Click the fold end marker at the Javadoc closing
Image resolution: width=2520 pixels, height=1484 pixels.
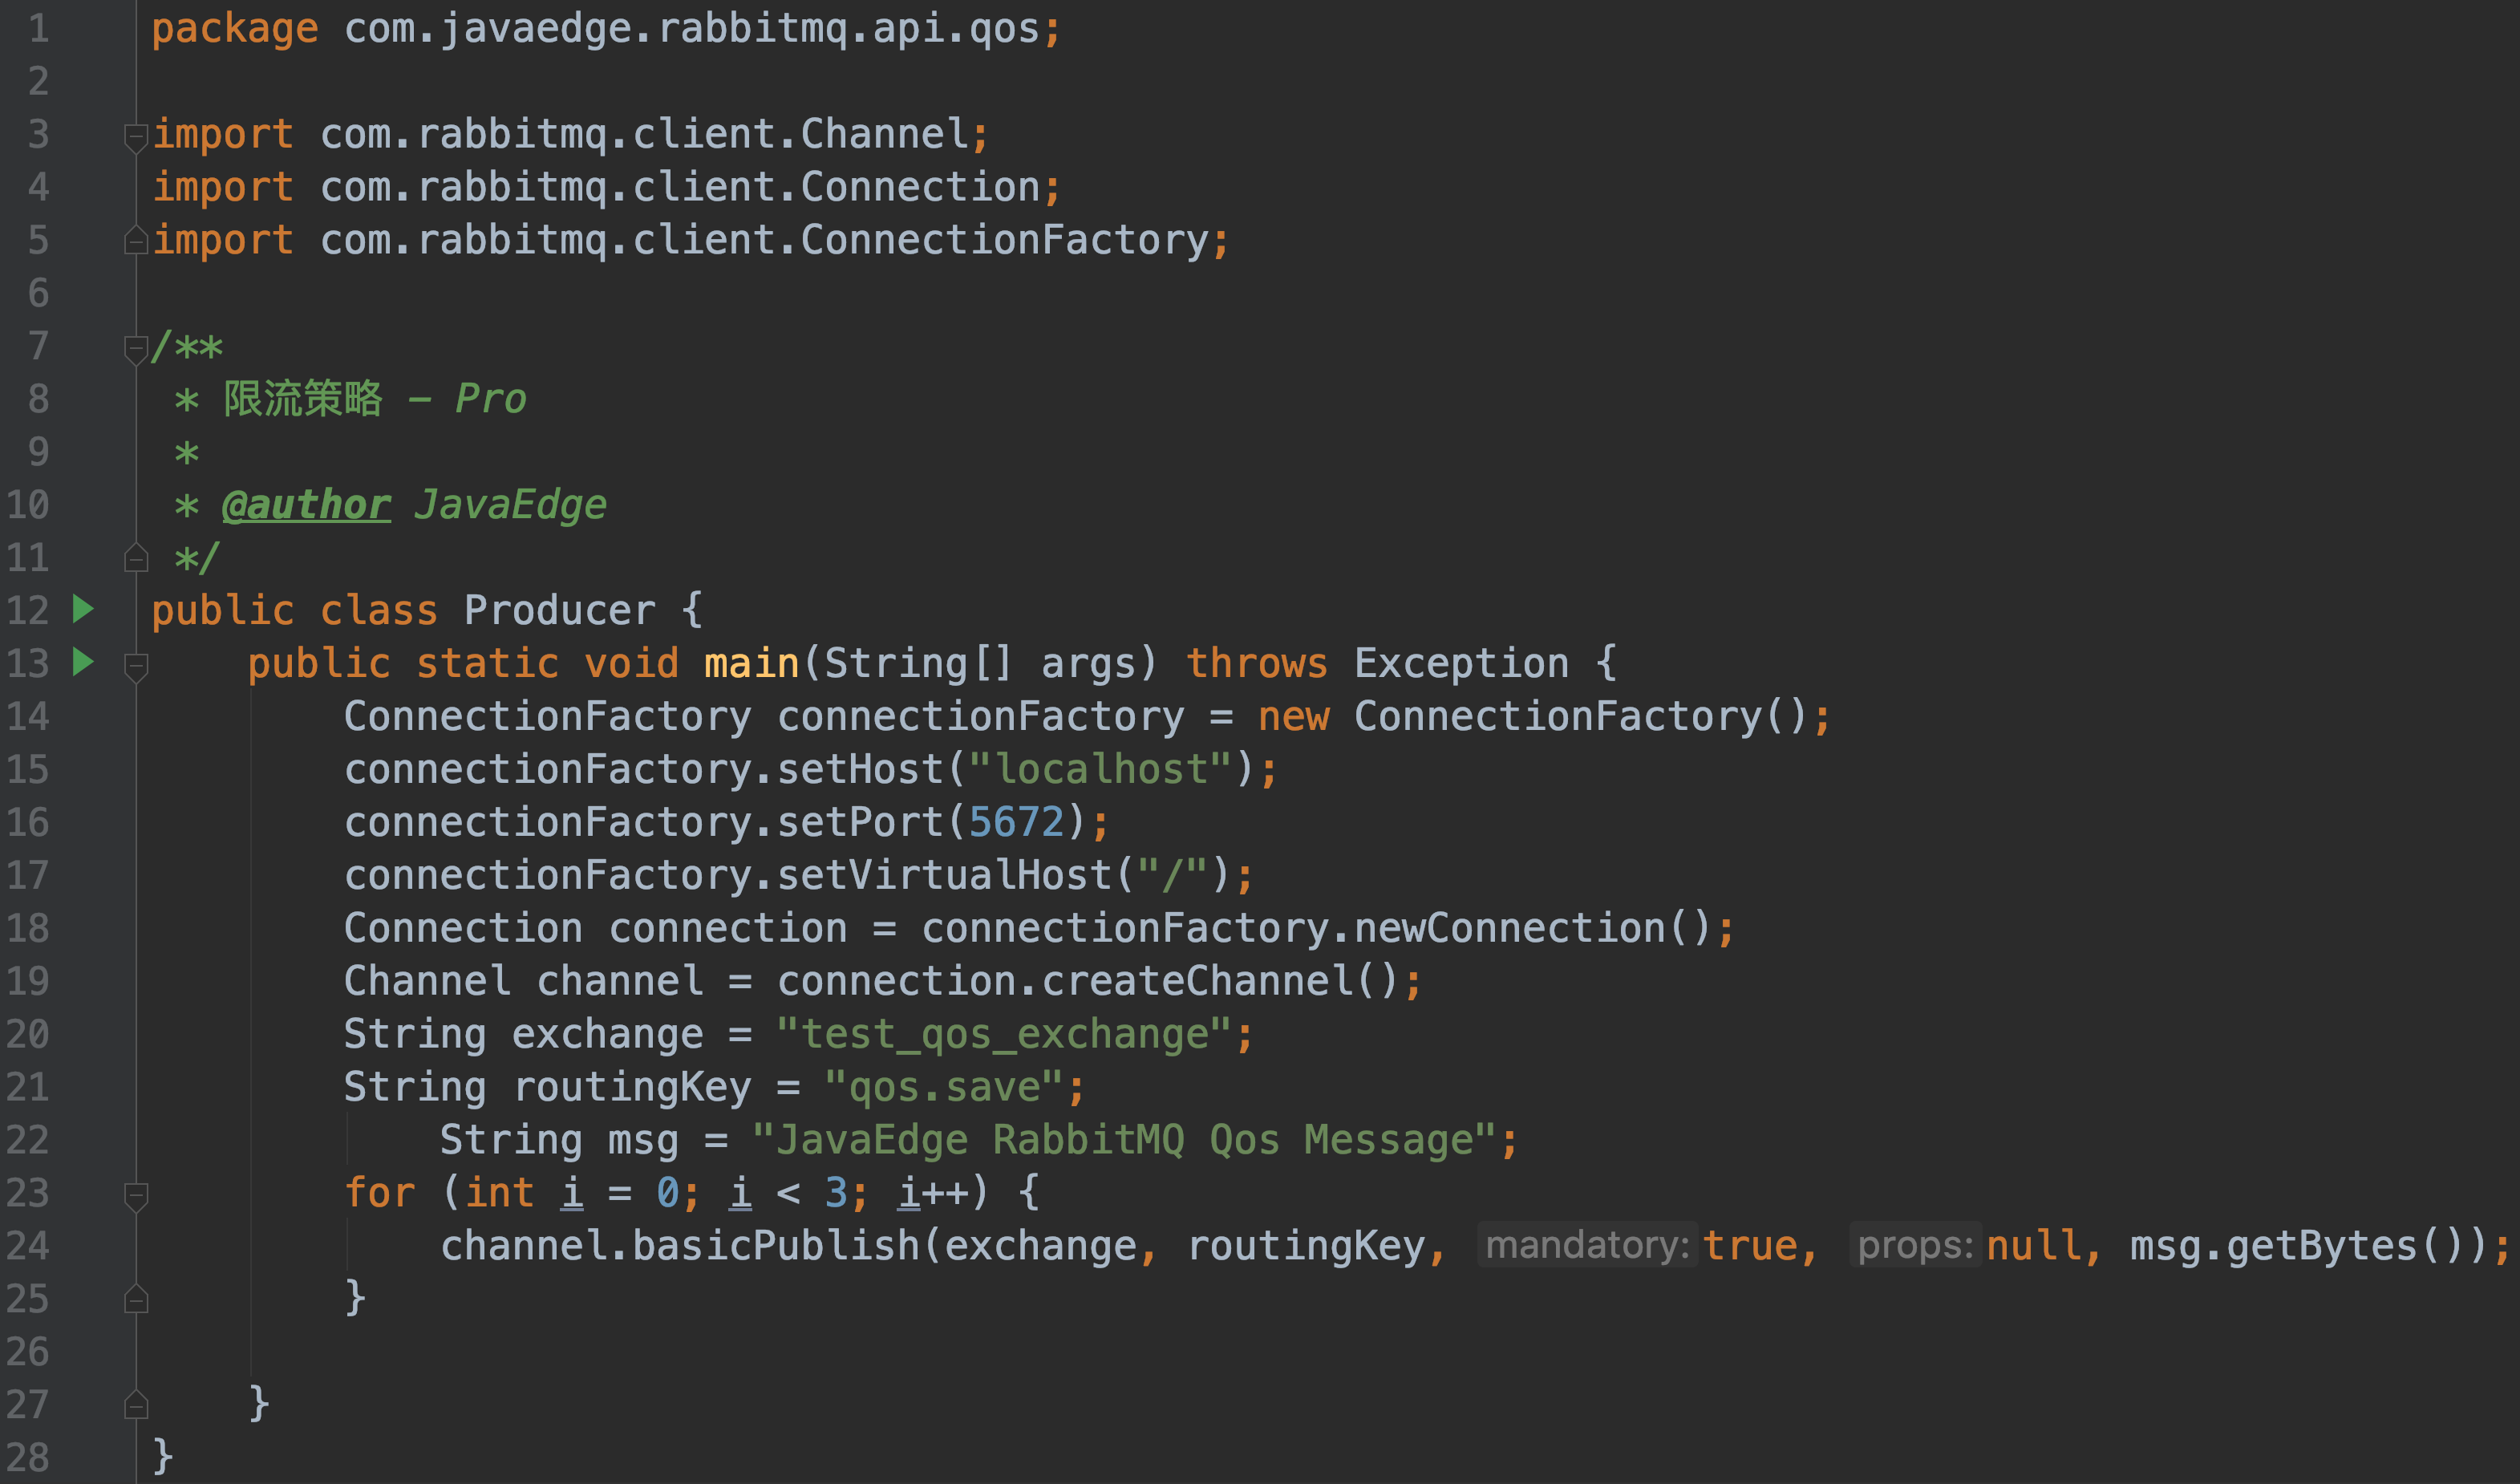[136, 558]
